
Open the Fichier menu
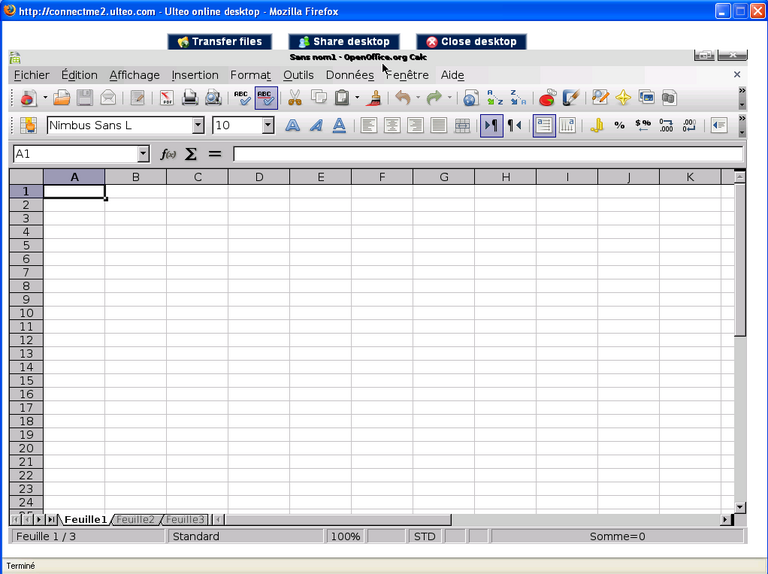pyautogui.click(x=31, y=75)
